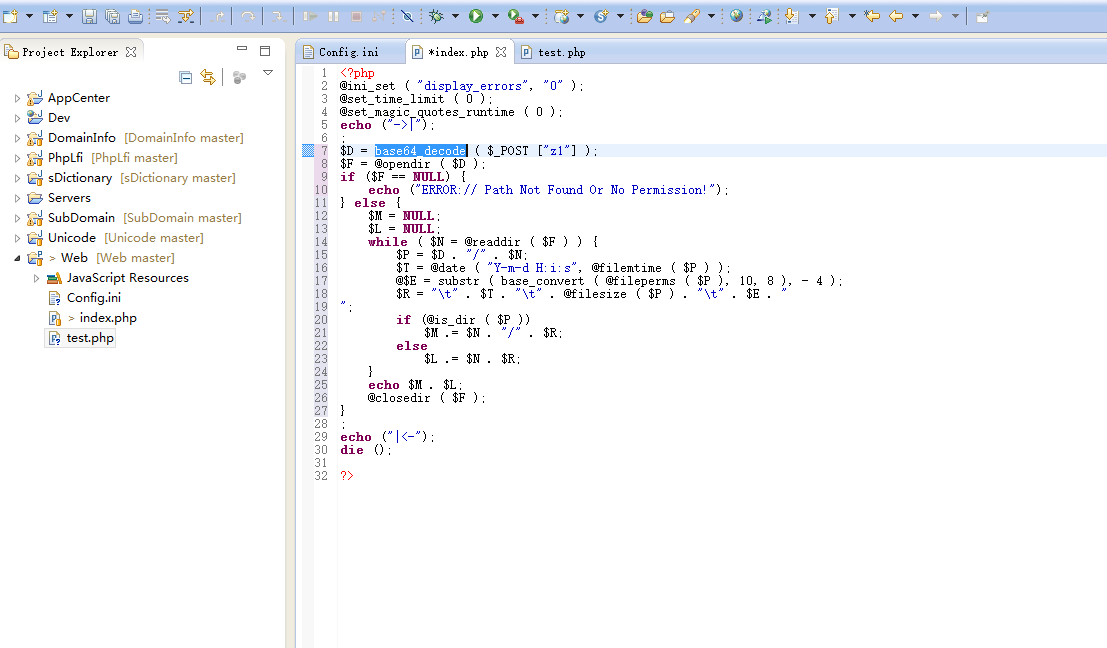Viewport: 1107px width, 648px height.
Task: Select test.php in project tree
Action: 90,338
